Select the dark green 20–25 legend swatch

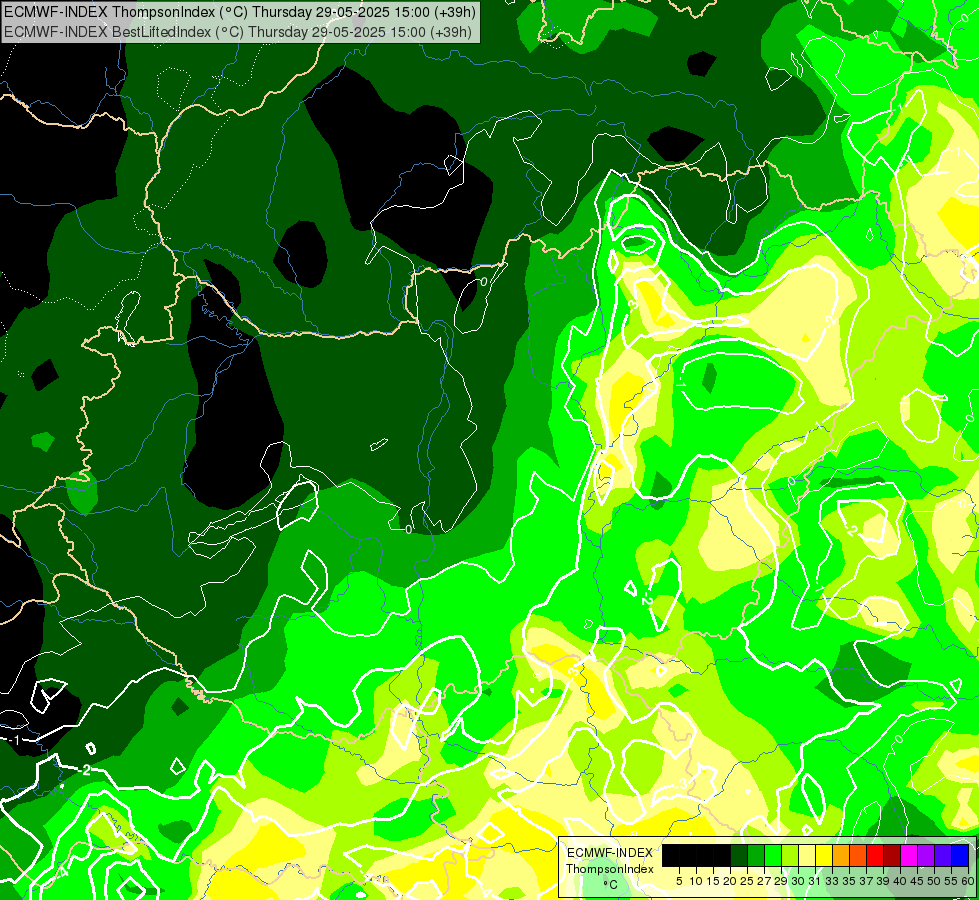(739, 855)
